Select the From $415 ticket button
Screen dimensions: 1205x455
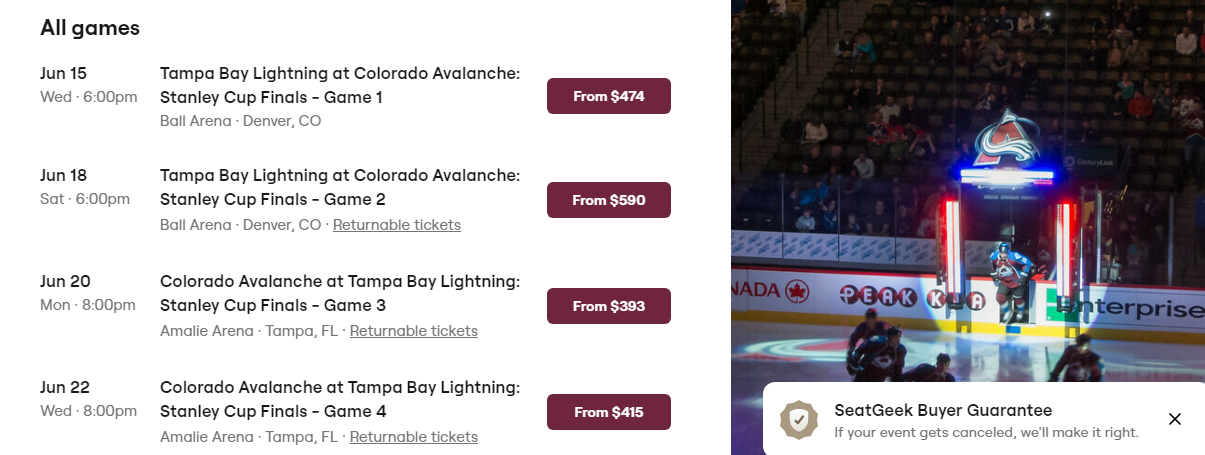tap(608, 412)
